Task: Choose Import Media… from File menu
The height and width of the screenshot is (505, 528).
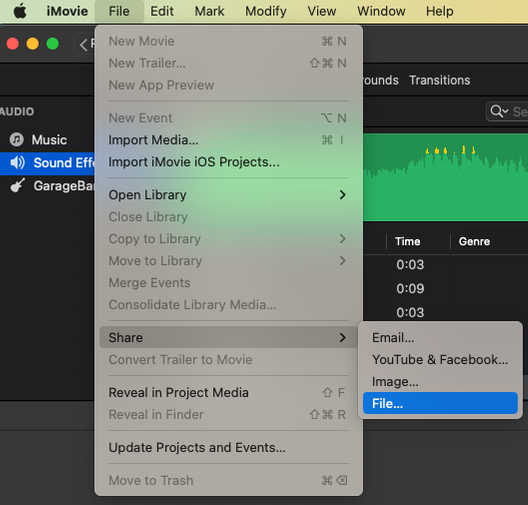Action: pyautogui.click(x=228, y=140)
